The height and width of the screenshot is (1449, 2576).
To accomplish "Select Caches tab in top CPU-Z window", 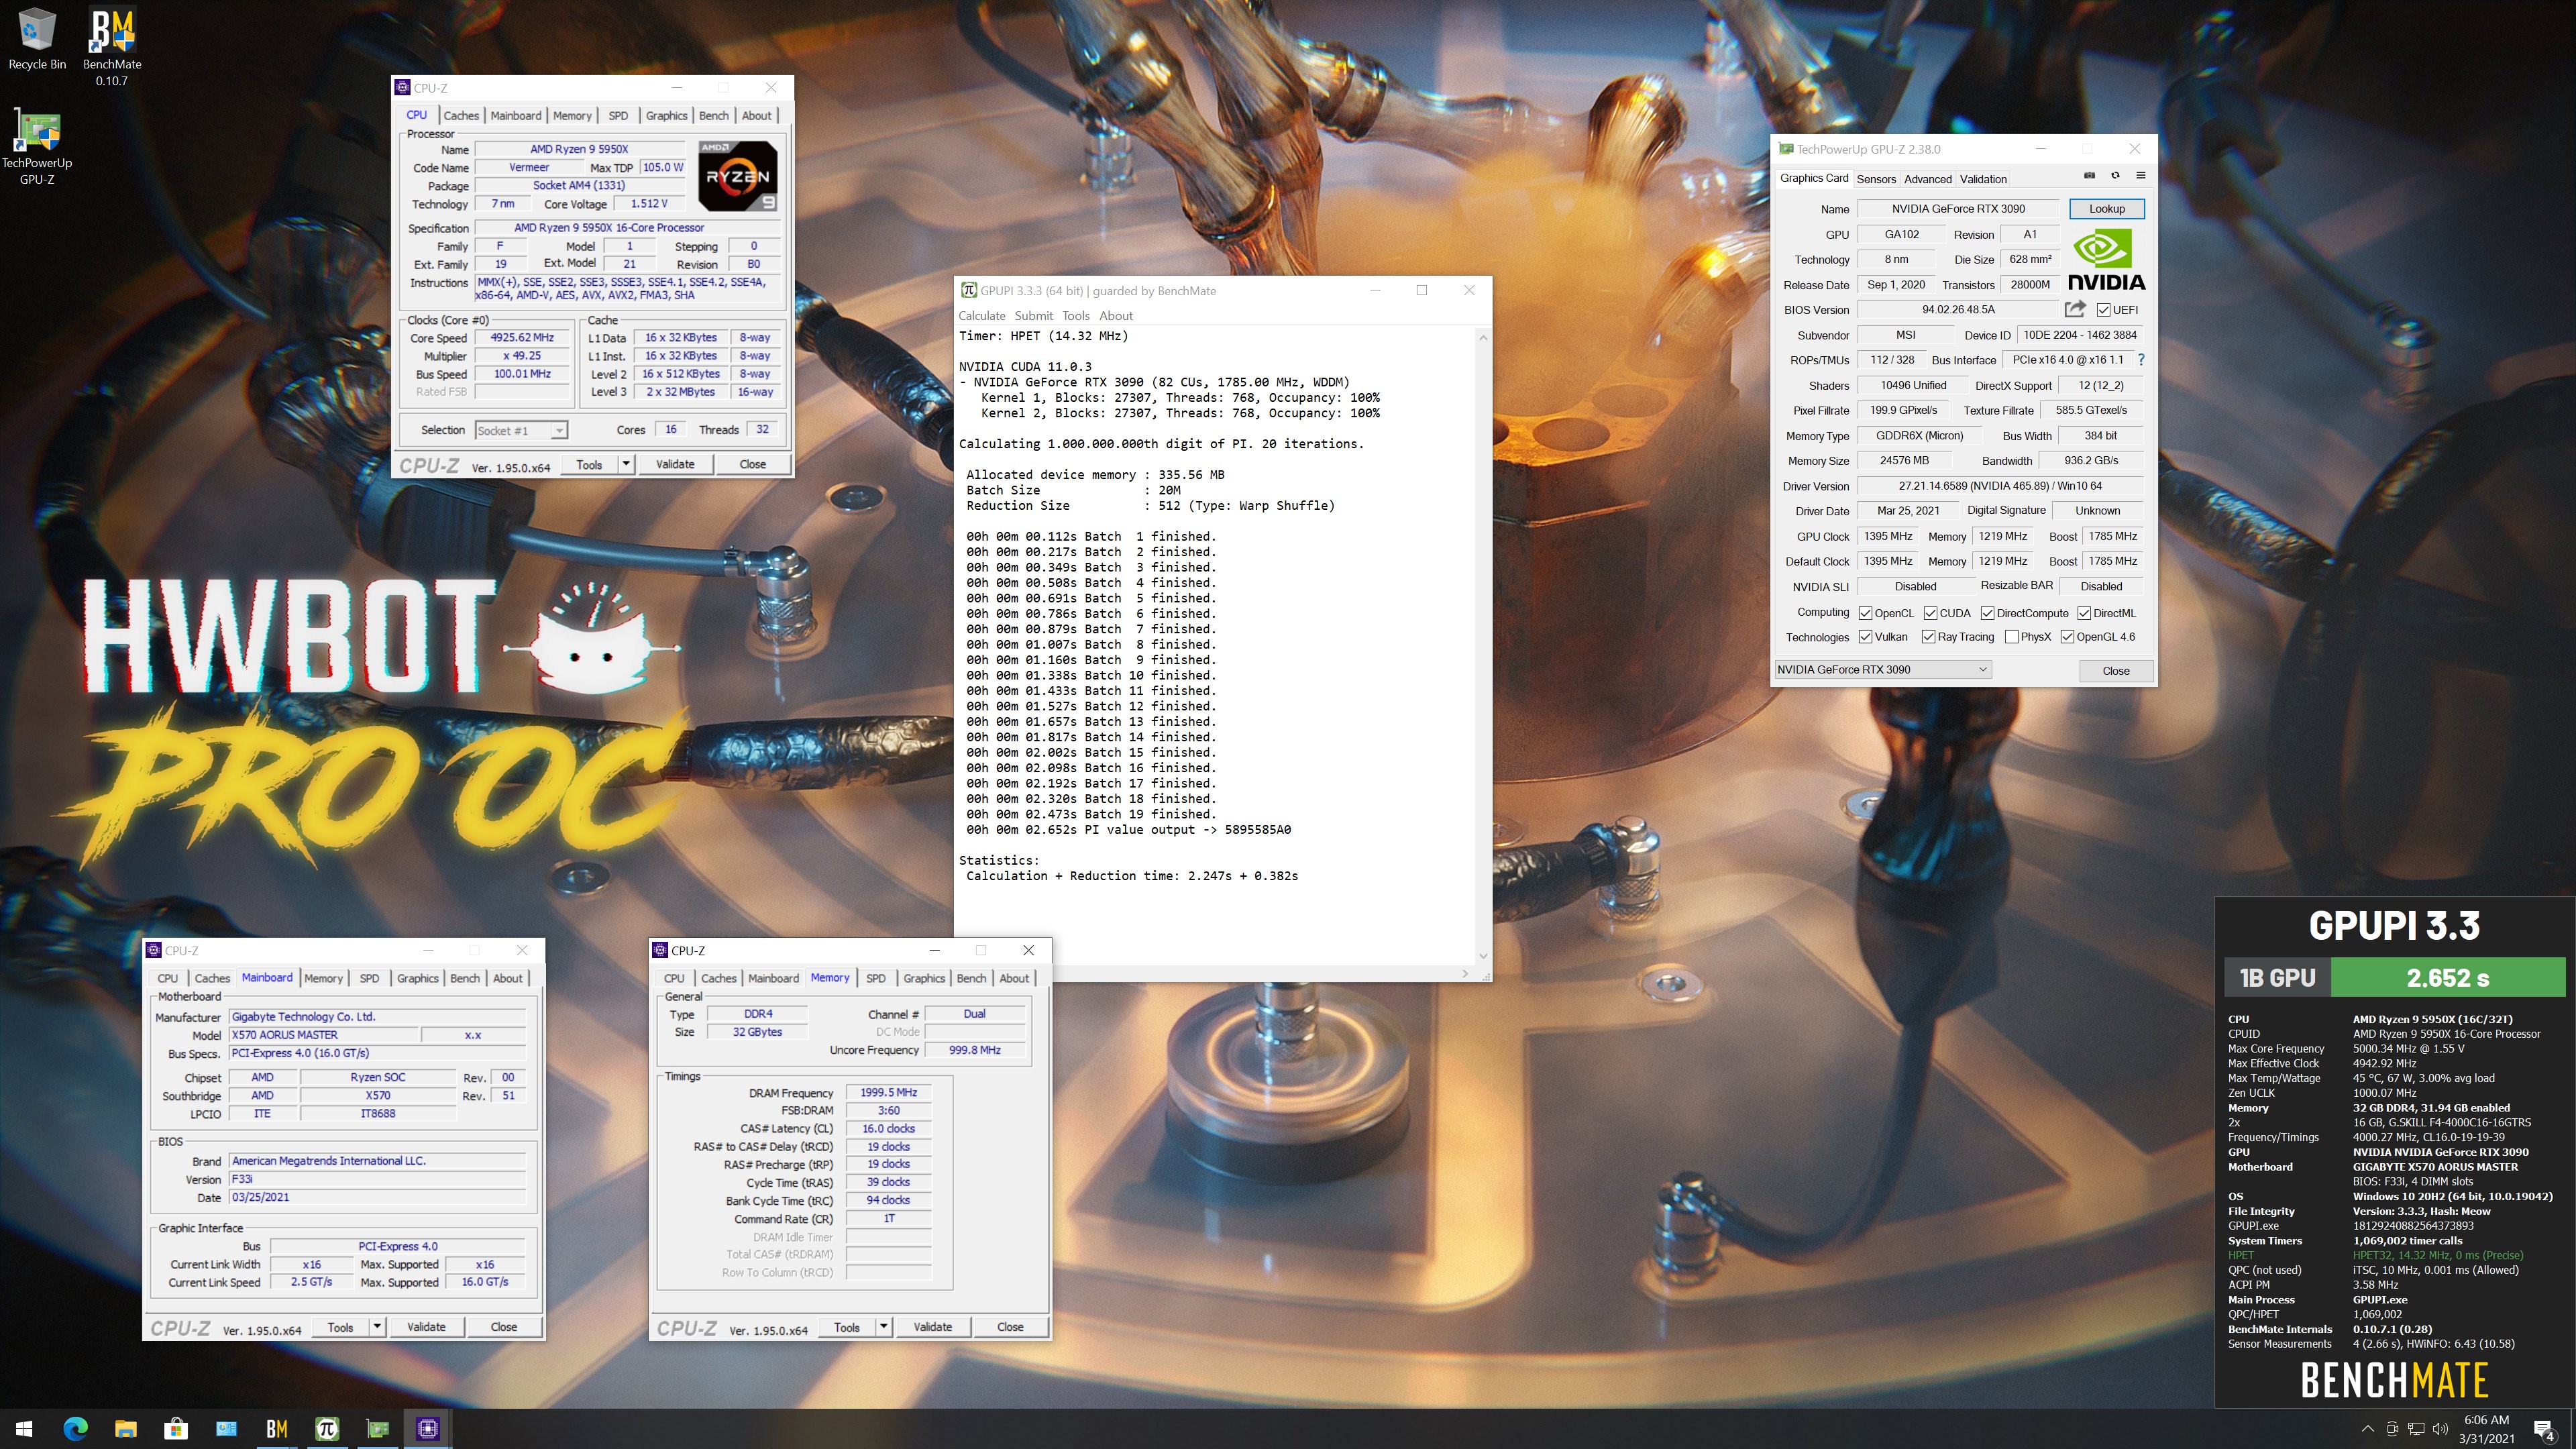I will coord(461,116).
